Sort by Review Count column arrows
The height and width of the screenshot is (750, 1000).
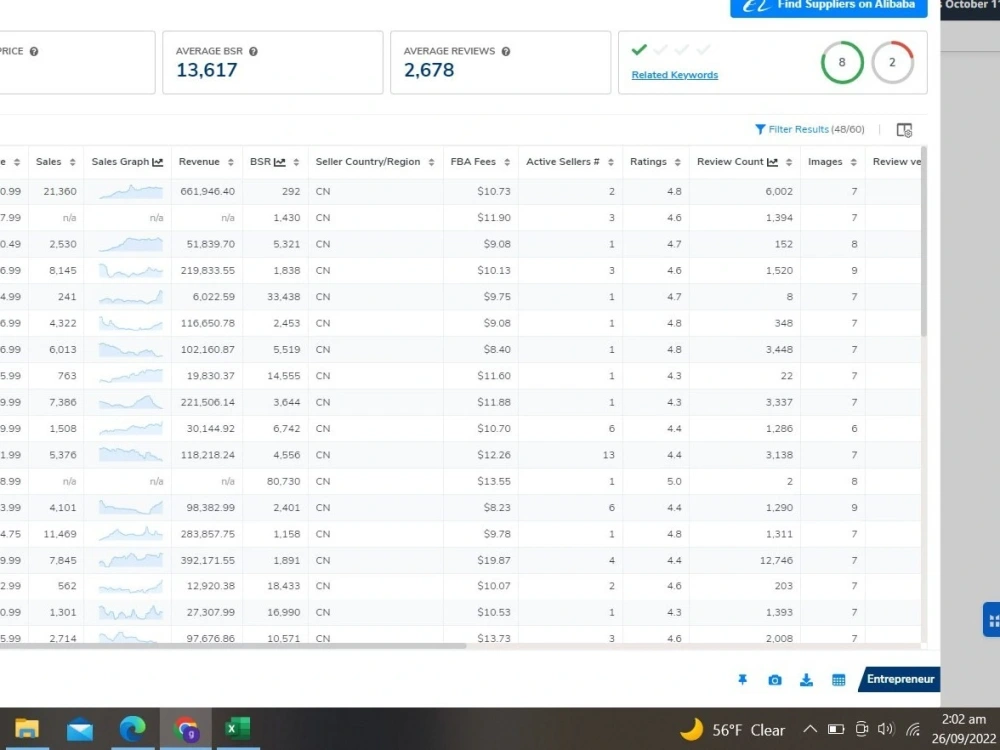[x=789, y=163]
